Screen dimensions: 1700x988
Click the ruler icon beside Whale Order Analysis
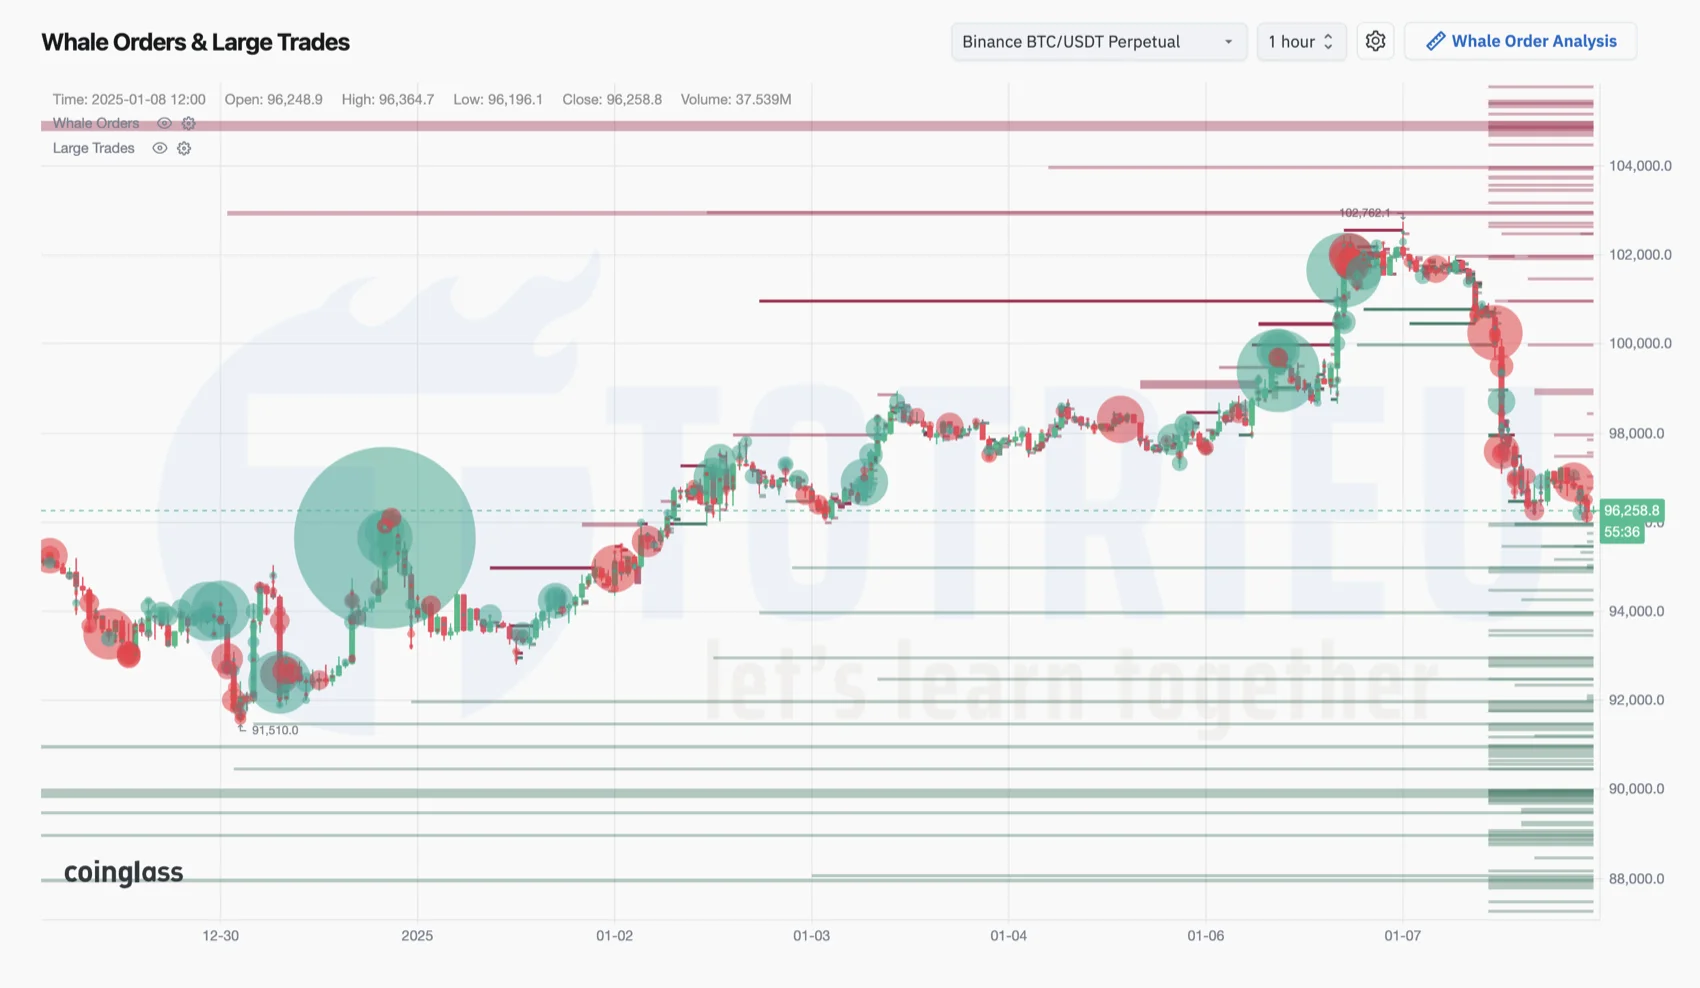point(1435,41)
